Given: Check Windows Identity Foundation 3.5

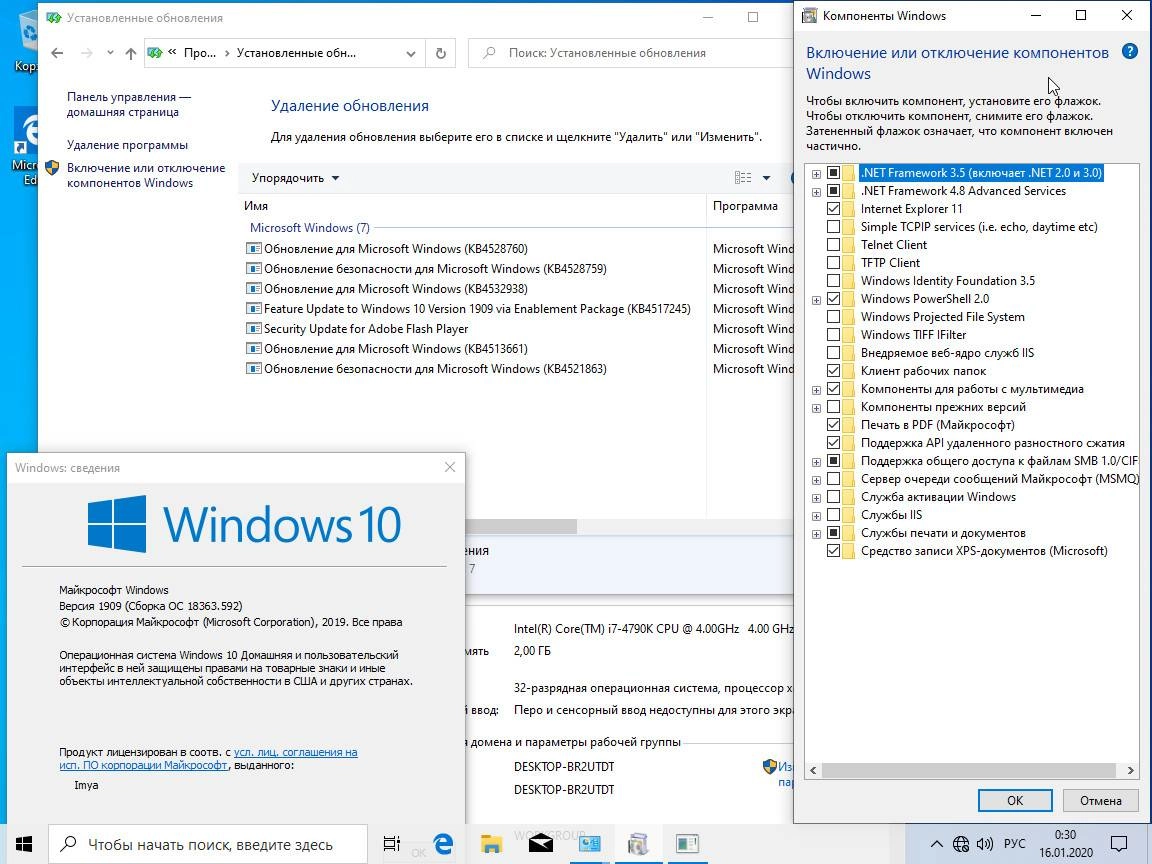Looking at the screenshot, I should [x=833, y=281].
